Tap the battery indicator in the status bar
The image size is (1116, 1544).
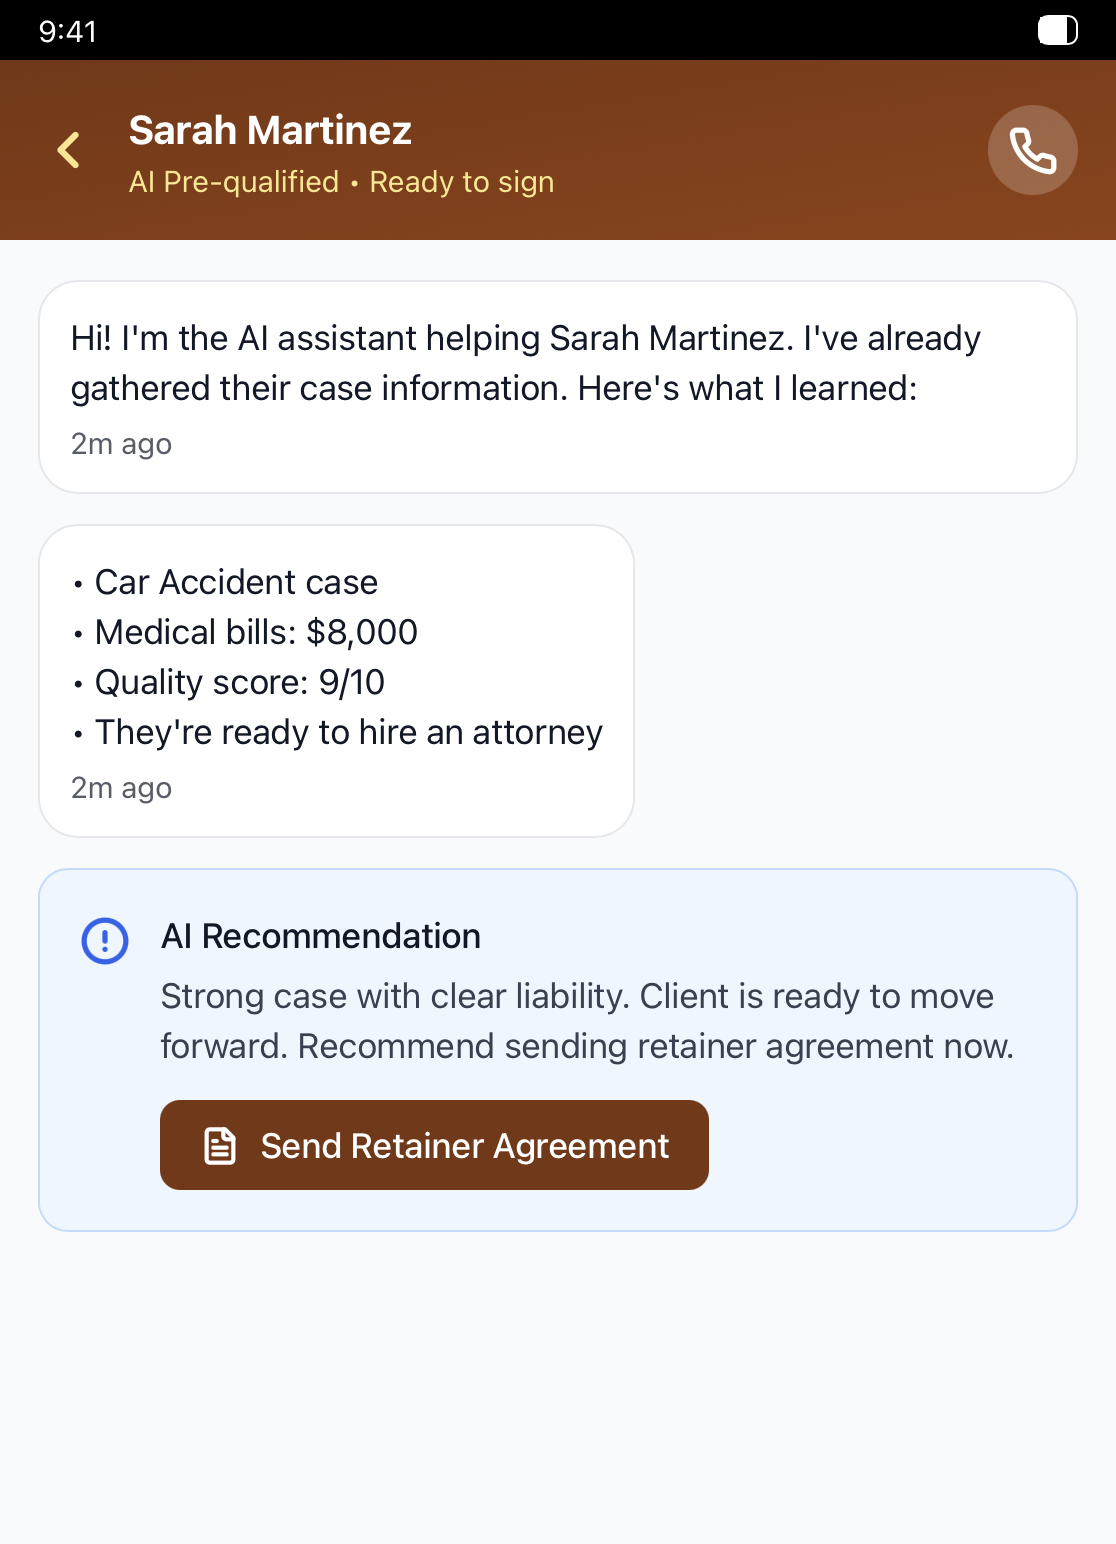pos(1057,30)
